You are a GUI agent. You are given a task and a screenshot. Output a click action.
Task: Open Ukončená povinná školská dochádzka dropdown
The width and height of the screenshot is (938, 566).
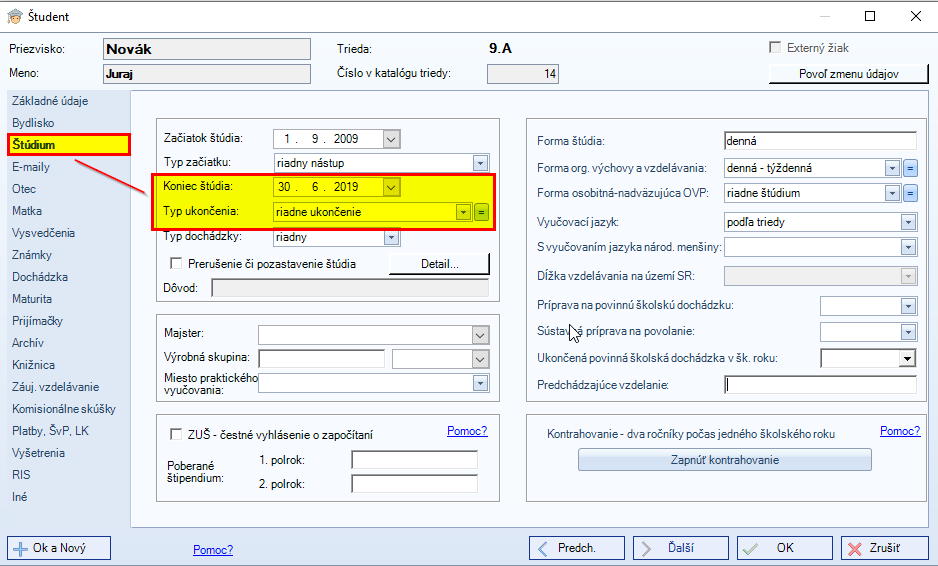[x=907, y=359]
